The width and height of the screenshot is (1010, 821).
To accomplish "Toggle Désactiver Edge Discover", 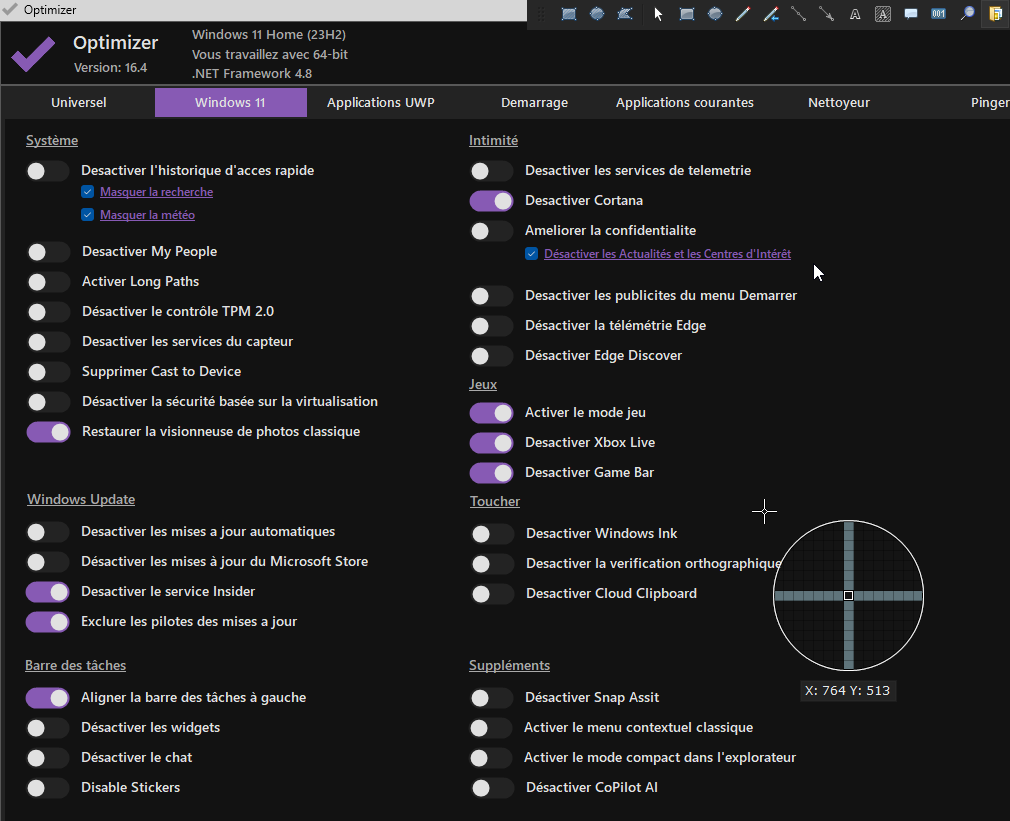I will pyautogui.click(x=491, y=355).
